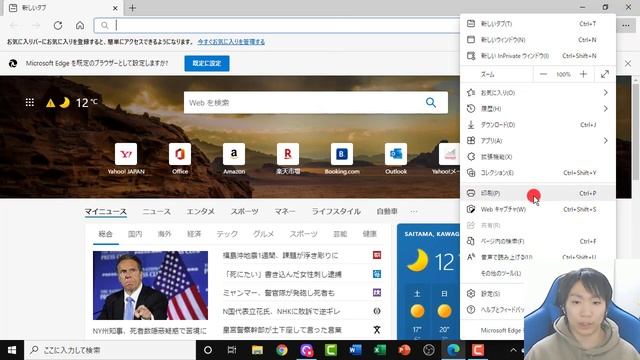Open 拡張機能 menu item
Image resolution: width=640 pixels, height=360 pixels.
pyautogui.click(x=538, y=157)
